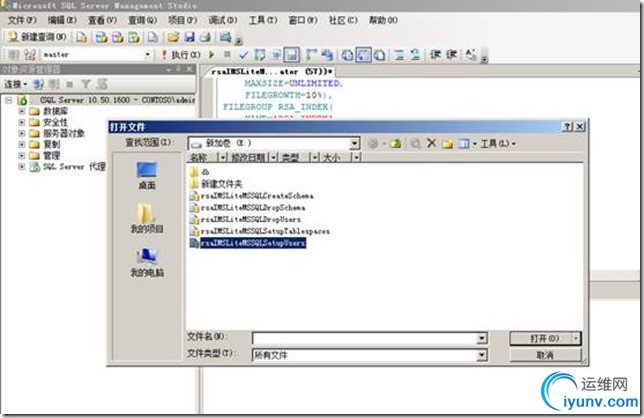Expand the 数据库 folder node
644x418 pixels.
[22, 111]
